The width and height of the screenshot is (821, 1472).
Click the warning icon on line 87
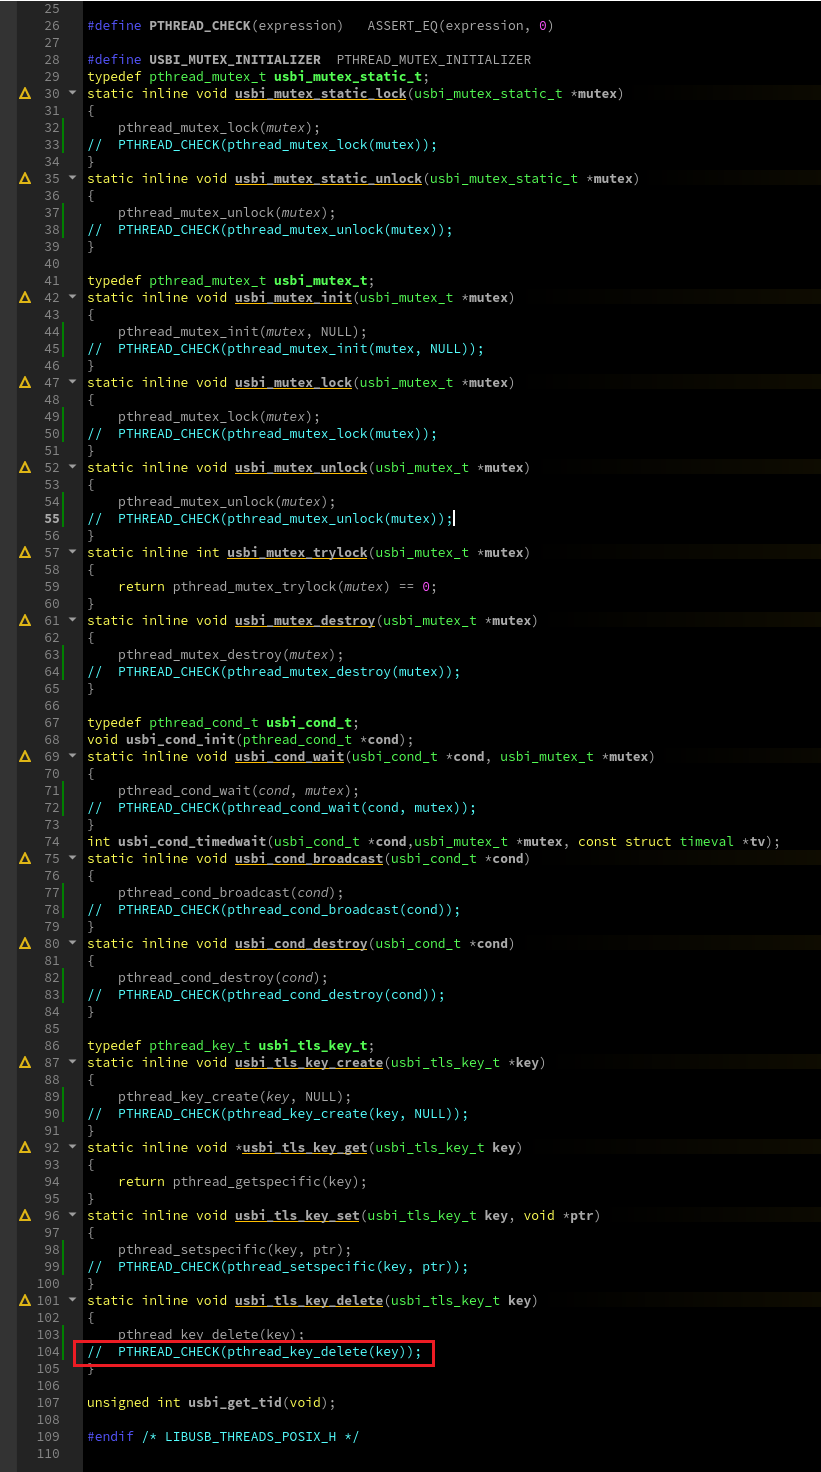point(25,1063)
